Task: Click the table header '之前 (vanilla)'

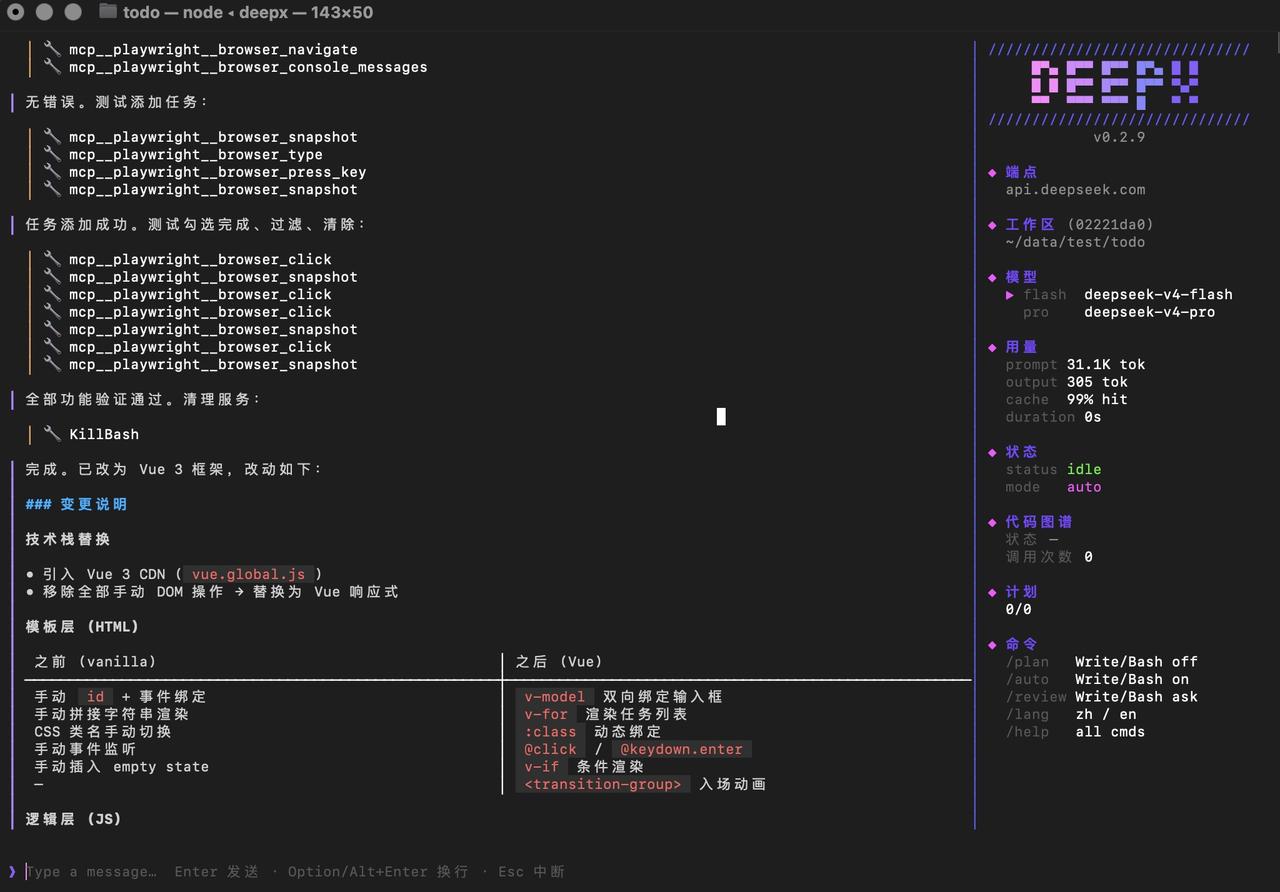Action: 95,662
